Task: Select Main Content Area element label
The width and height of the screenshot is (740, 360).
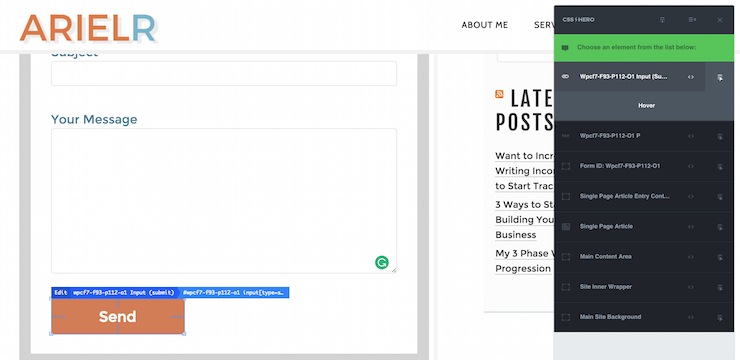Action: 605,257
